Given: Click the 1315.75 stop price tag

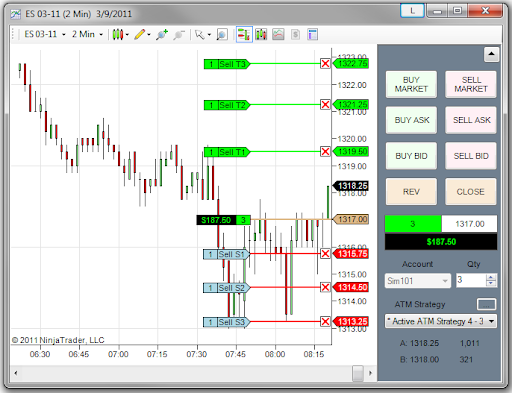Looking at the screenshot, I should point(351,254).
